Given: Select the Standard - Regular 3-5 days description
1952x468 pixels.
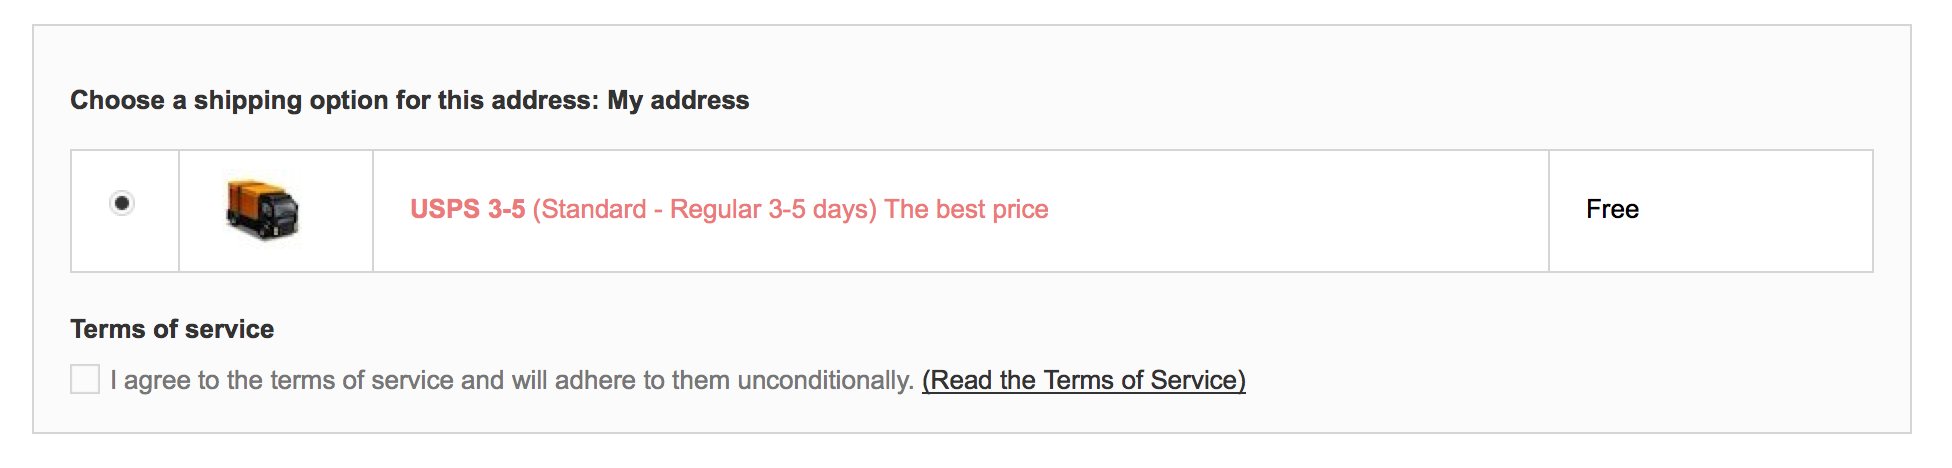Looking at the screenshot, I should click(705, 209).
